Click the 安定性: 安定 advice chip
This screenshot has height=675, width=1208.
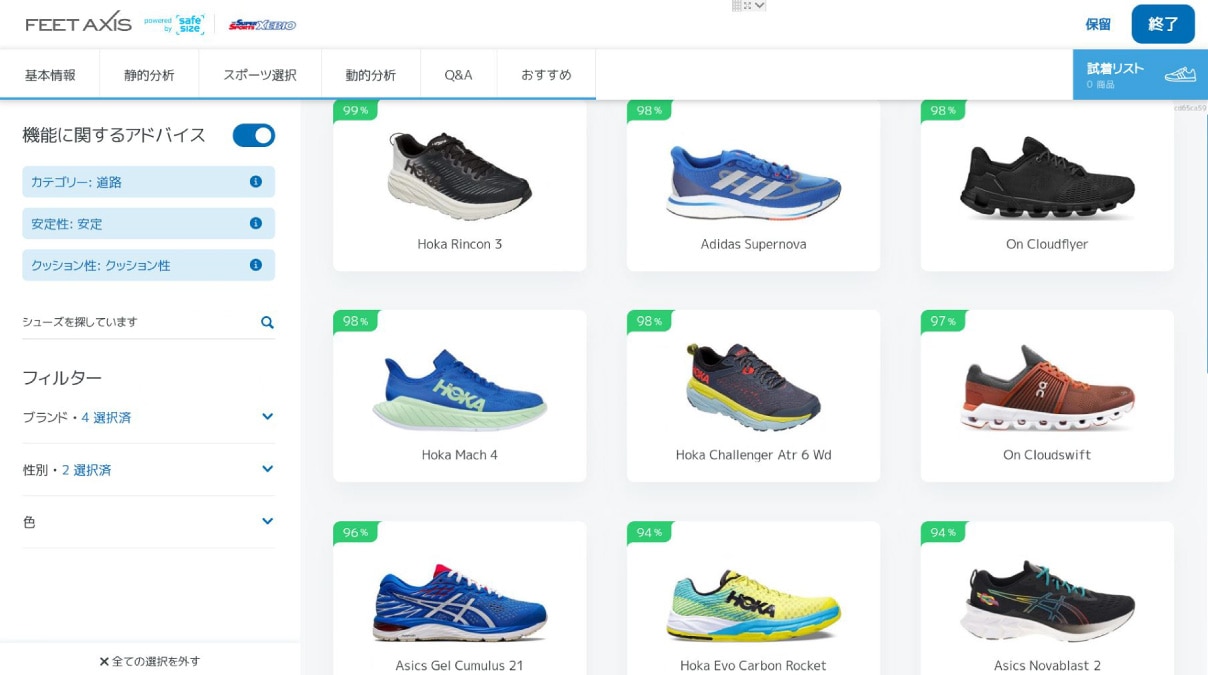click(x=148, y=223)
